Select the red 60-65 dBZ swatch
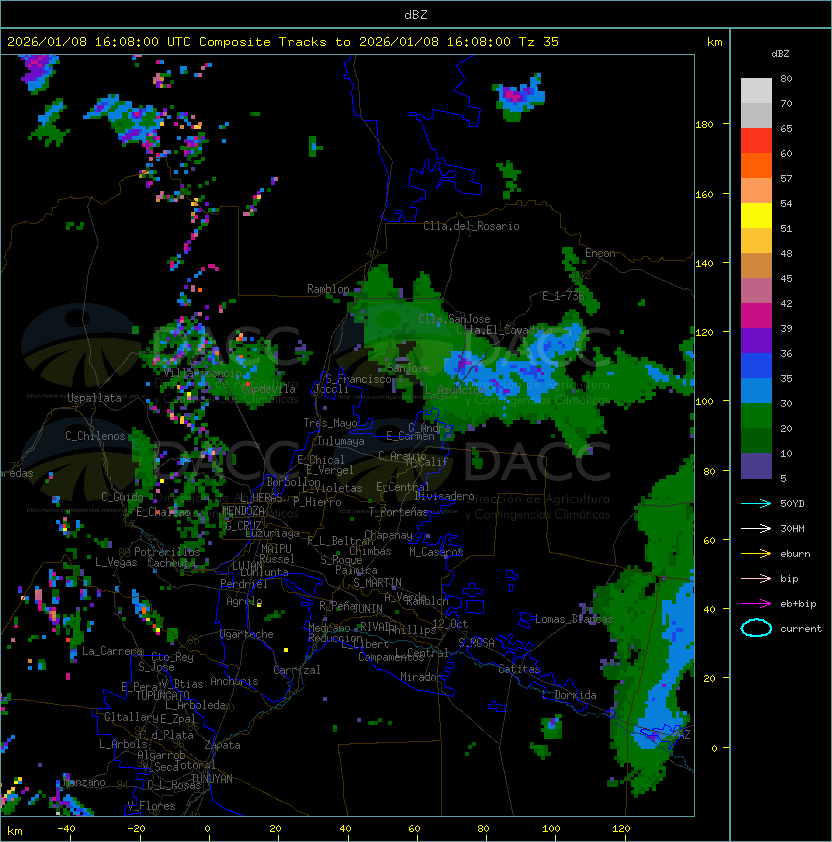832x842 pixels. [x=756, y=141]
